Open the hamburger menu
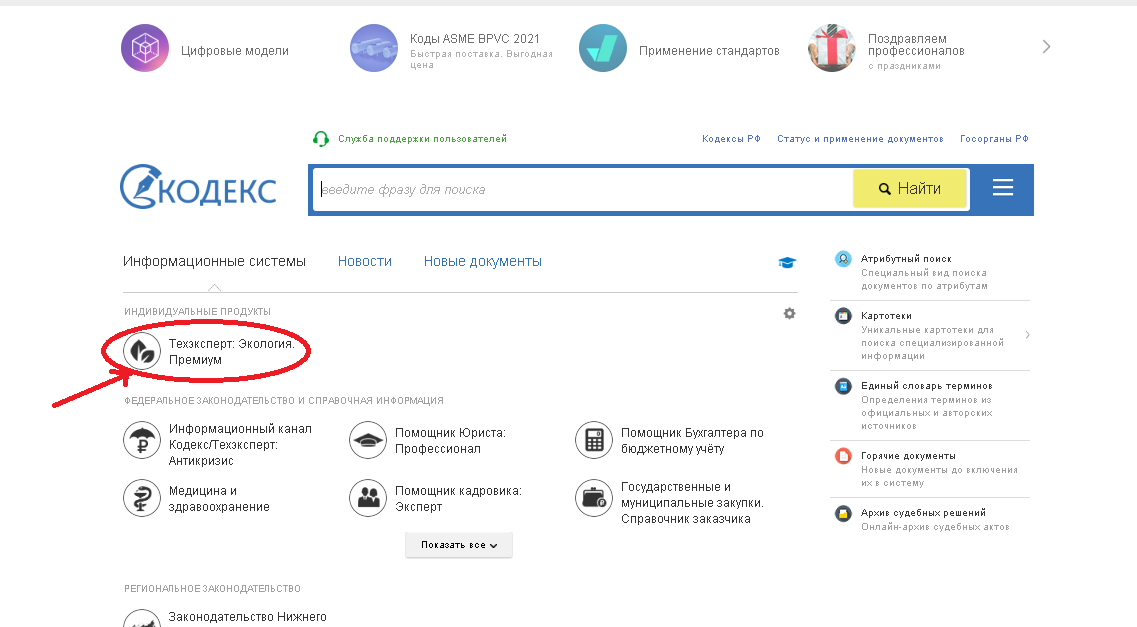The width and height of the screenshot is (1137, 627). [1003, 188]
